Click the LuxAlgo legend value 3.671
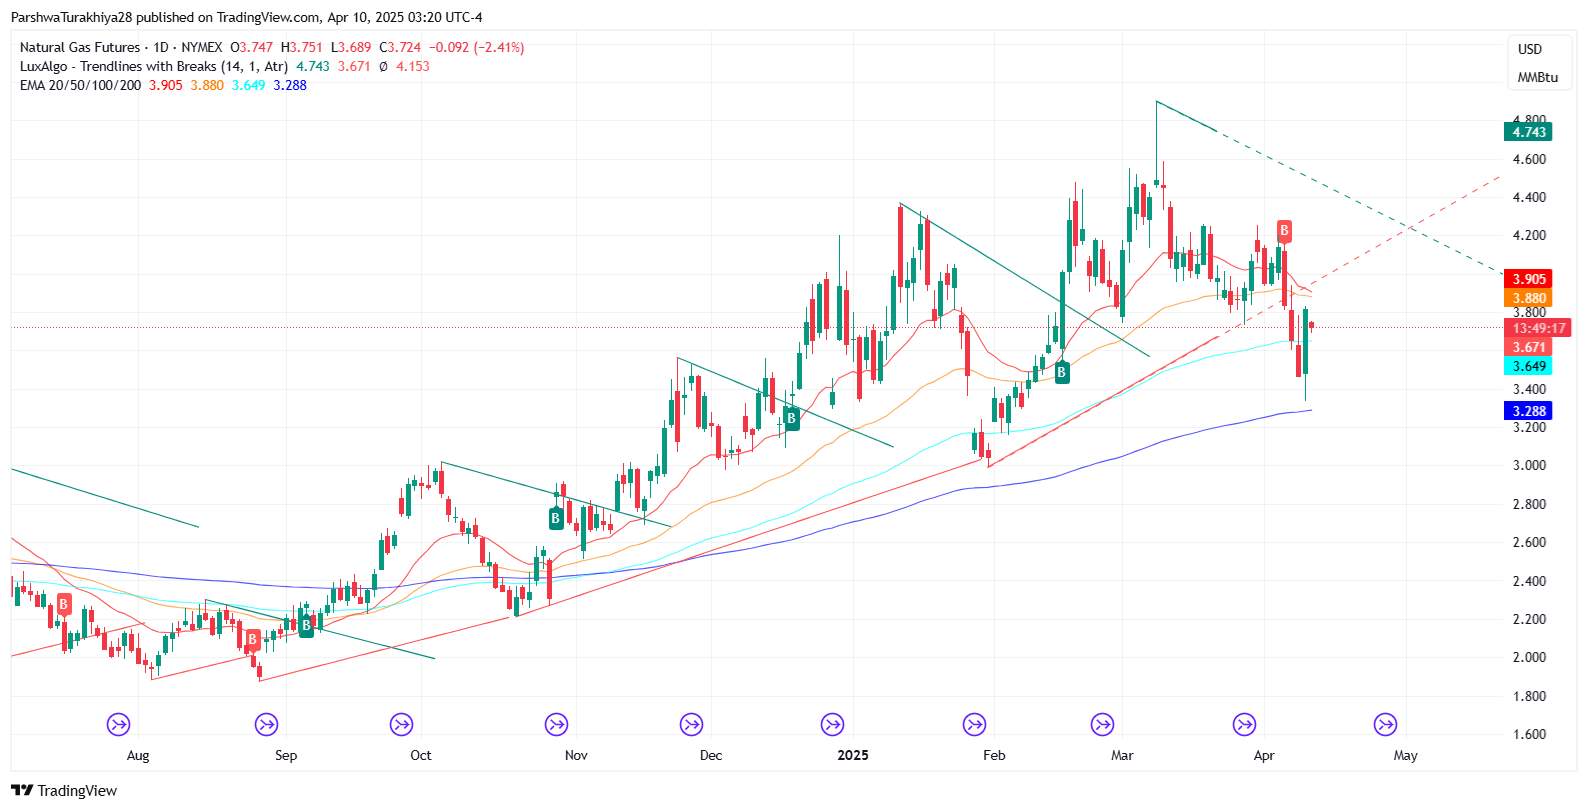The width and height of the screenshot is (1588, 810). click(354, 66)
